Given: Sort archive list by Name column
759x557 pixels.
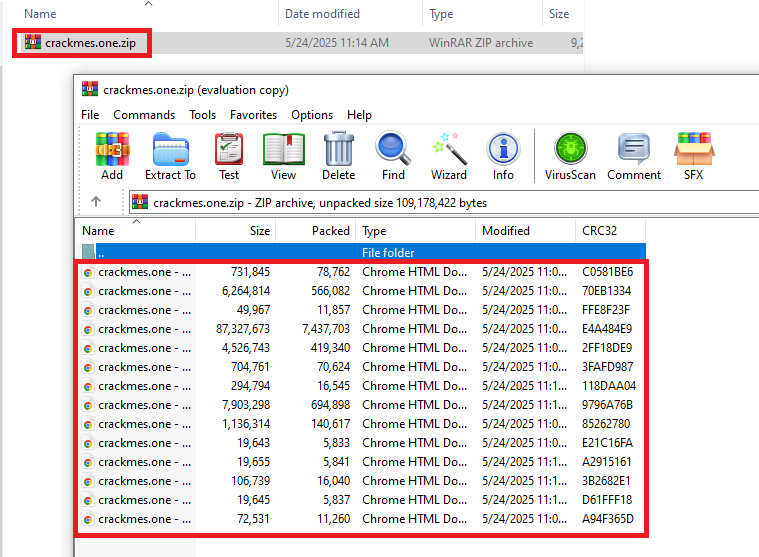Looking at the screenshot, I should (x=135, y=230).
